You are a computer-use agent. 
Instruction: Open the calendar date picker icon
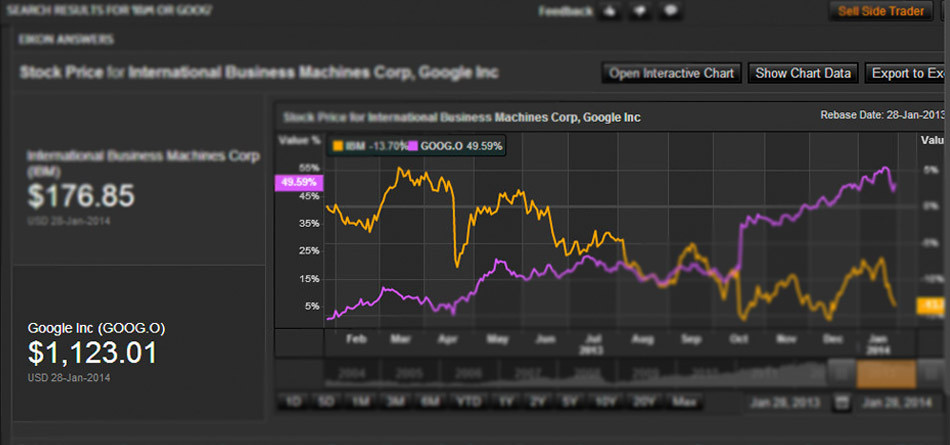[x=842, y=403]
